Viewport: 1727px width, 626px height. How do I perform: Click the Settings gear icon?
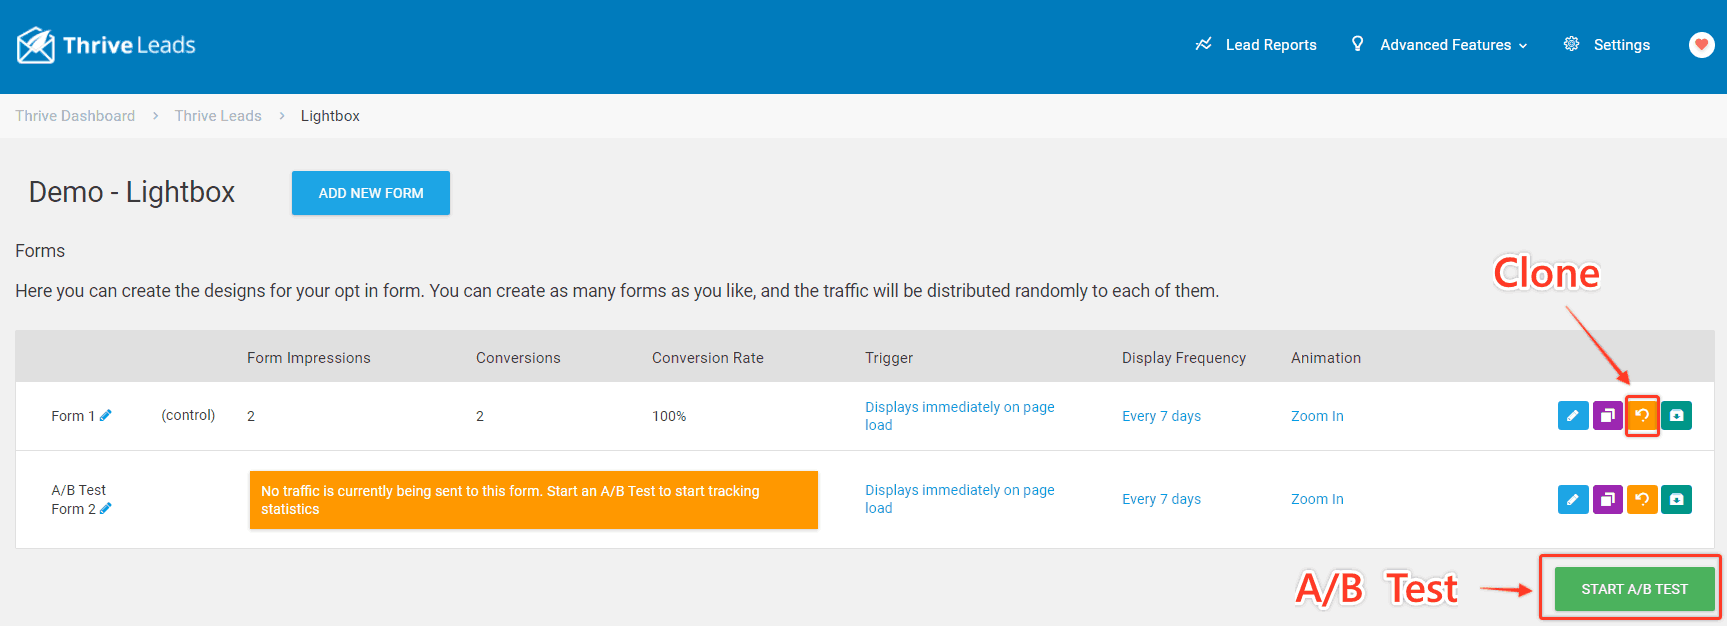(x=1572, y=44)
